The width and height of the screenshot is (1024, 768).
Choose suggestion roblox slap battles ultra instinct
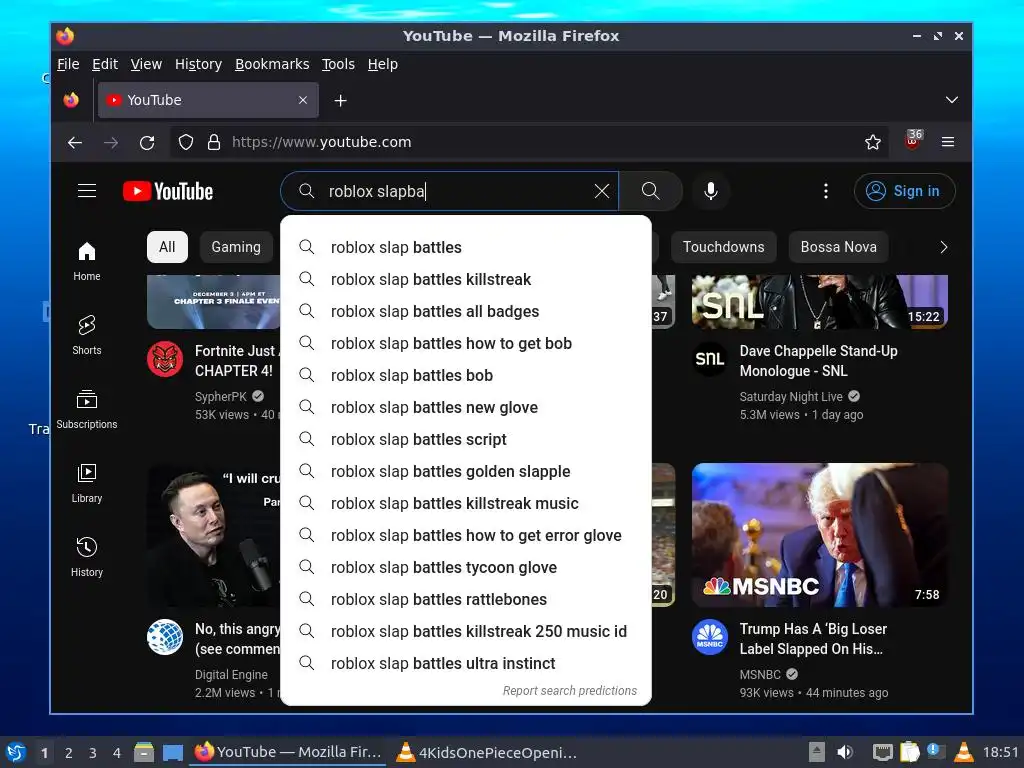(x=466, y=664)
